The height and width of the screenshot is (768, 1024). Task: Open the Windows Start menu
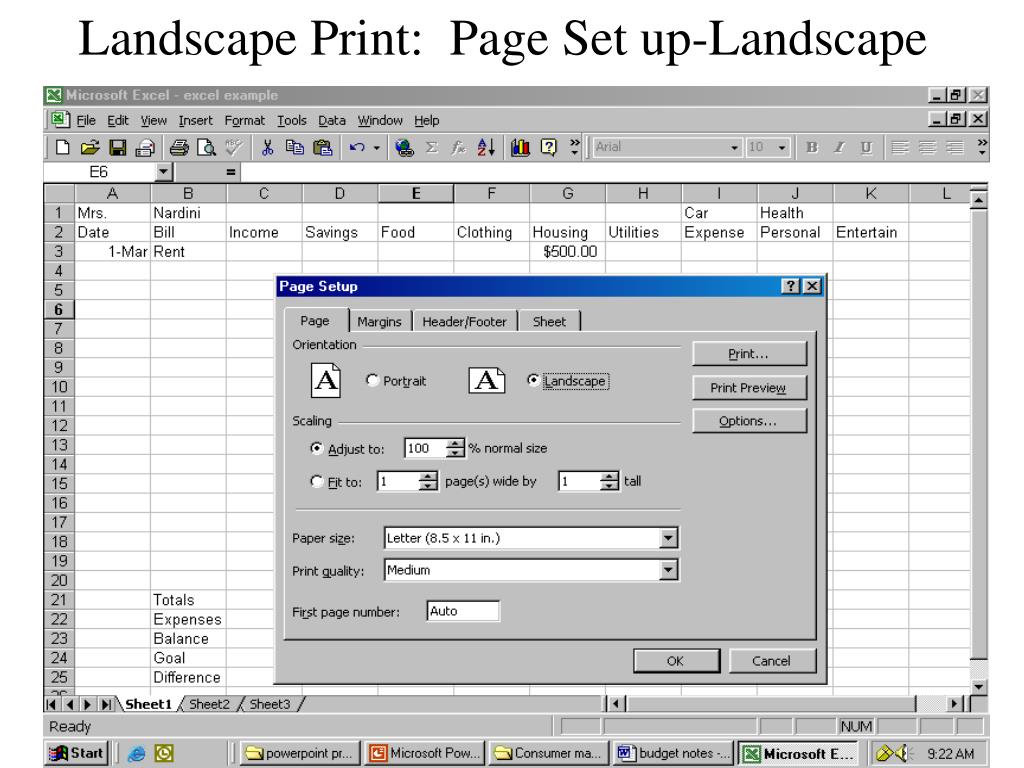tap(76, 753)
